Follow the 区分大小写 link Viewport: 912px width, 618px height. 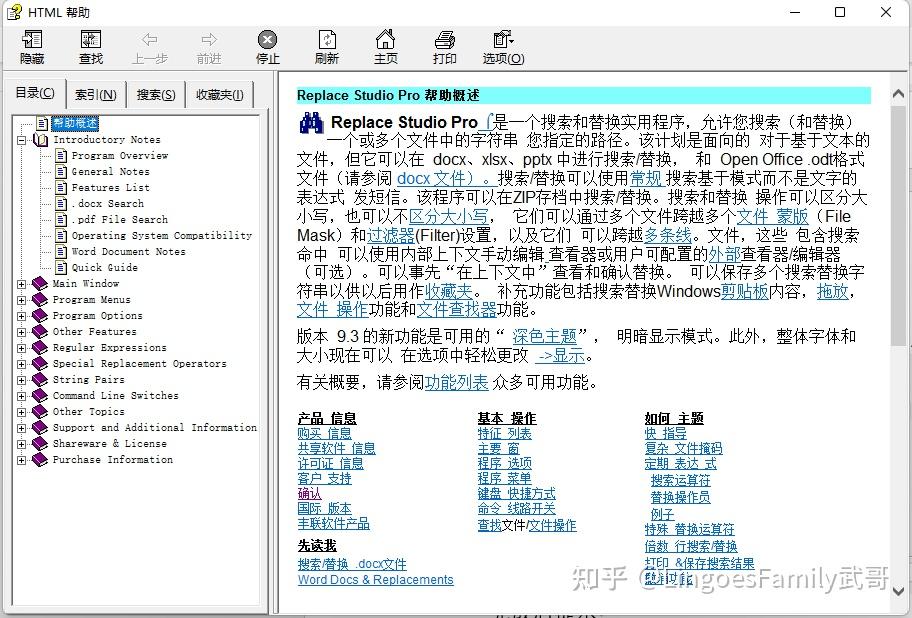448,216
